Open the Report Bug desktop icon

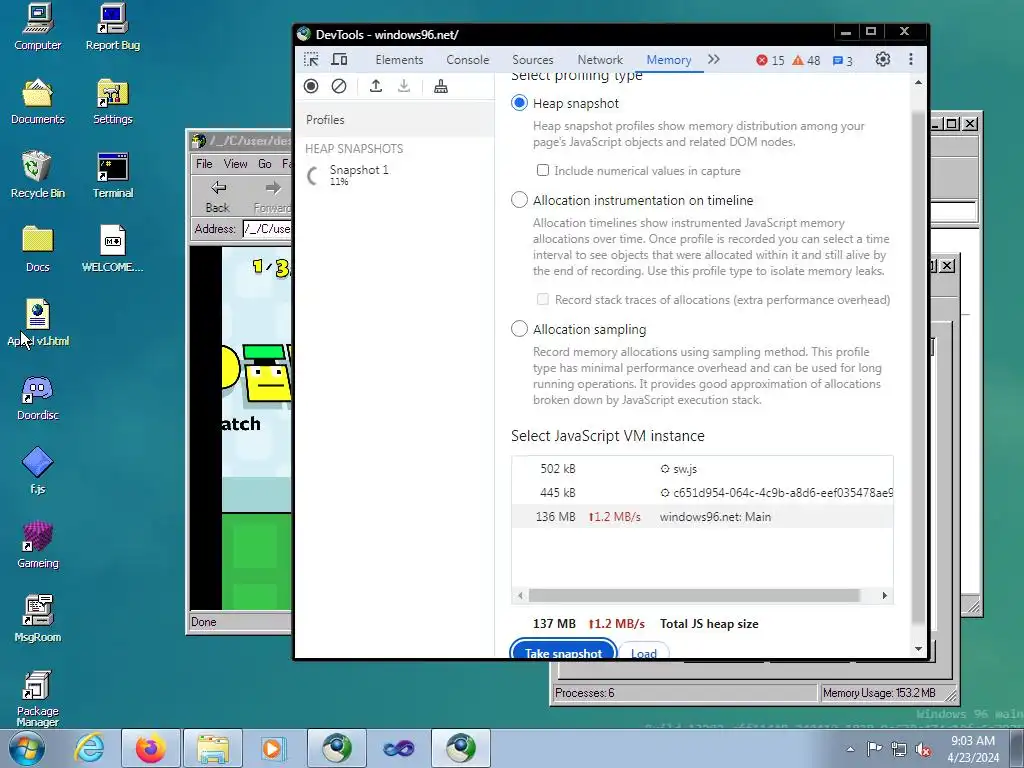[113, 27]
